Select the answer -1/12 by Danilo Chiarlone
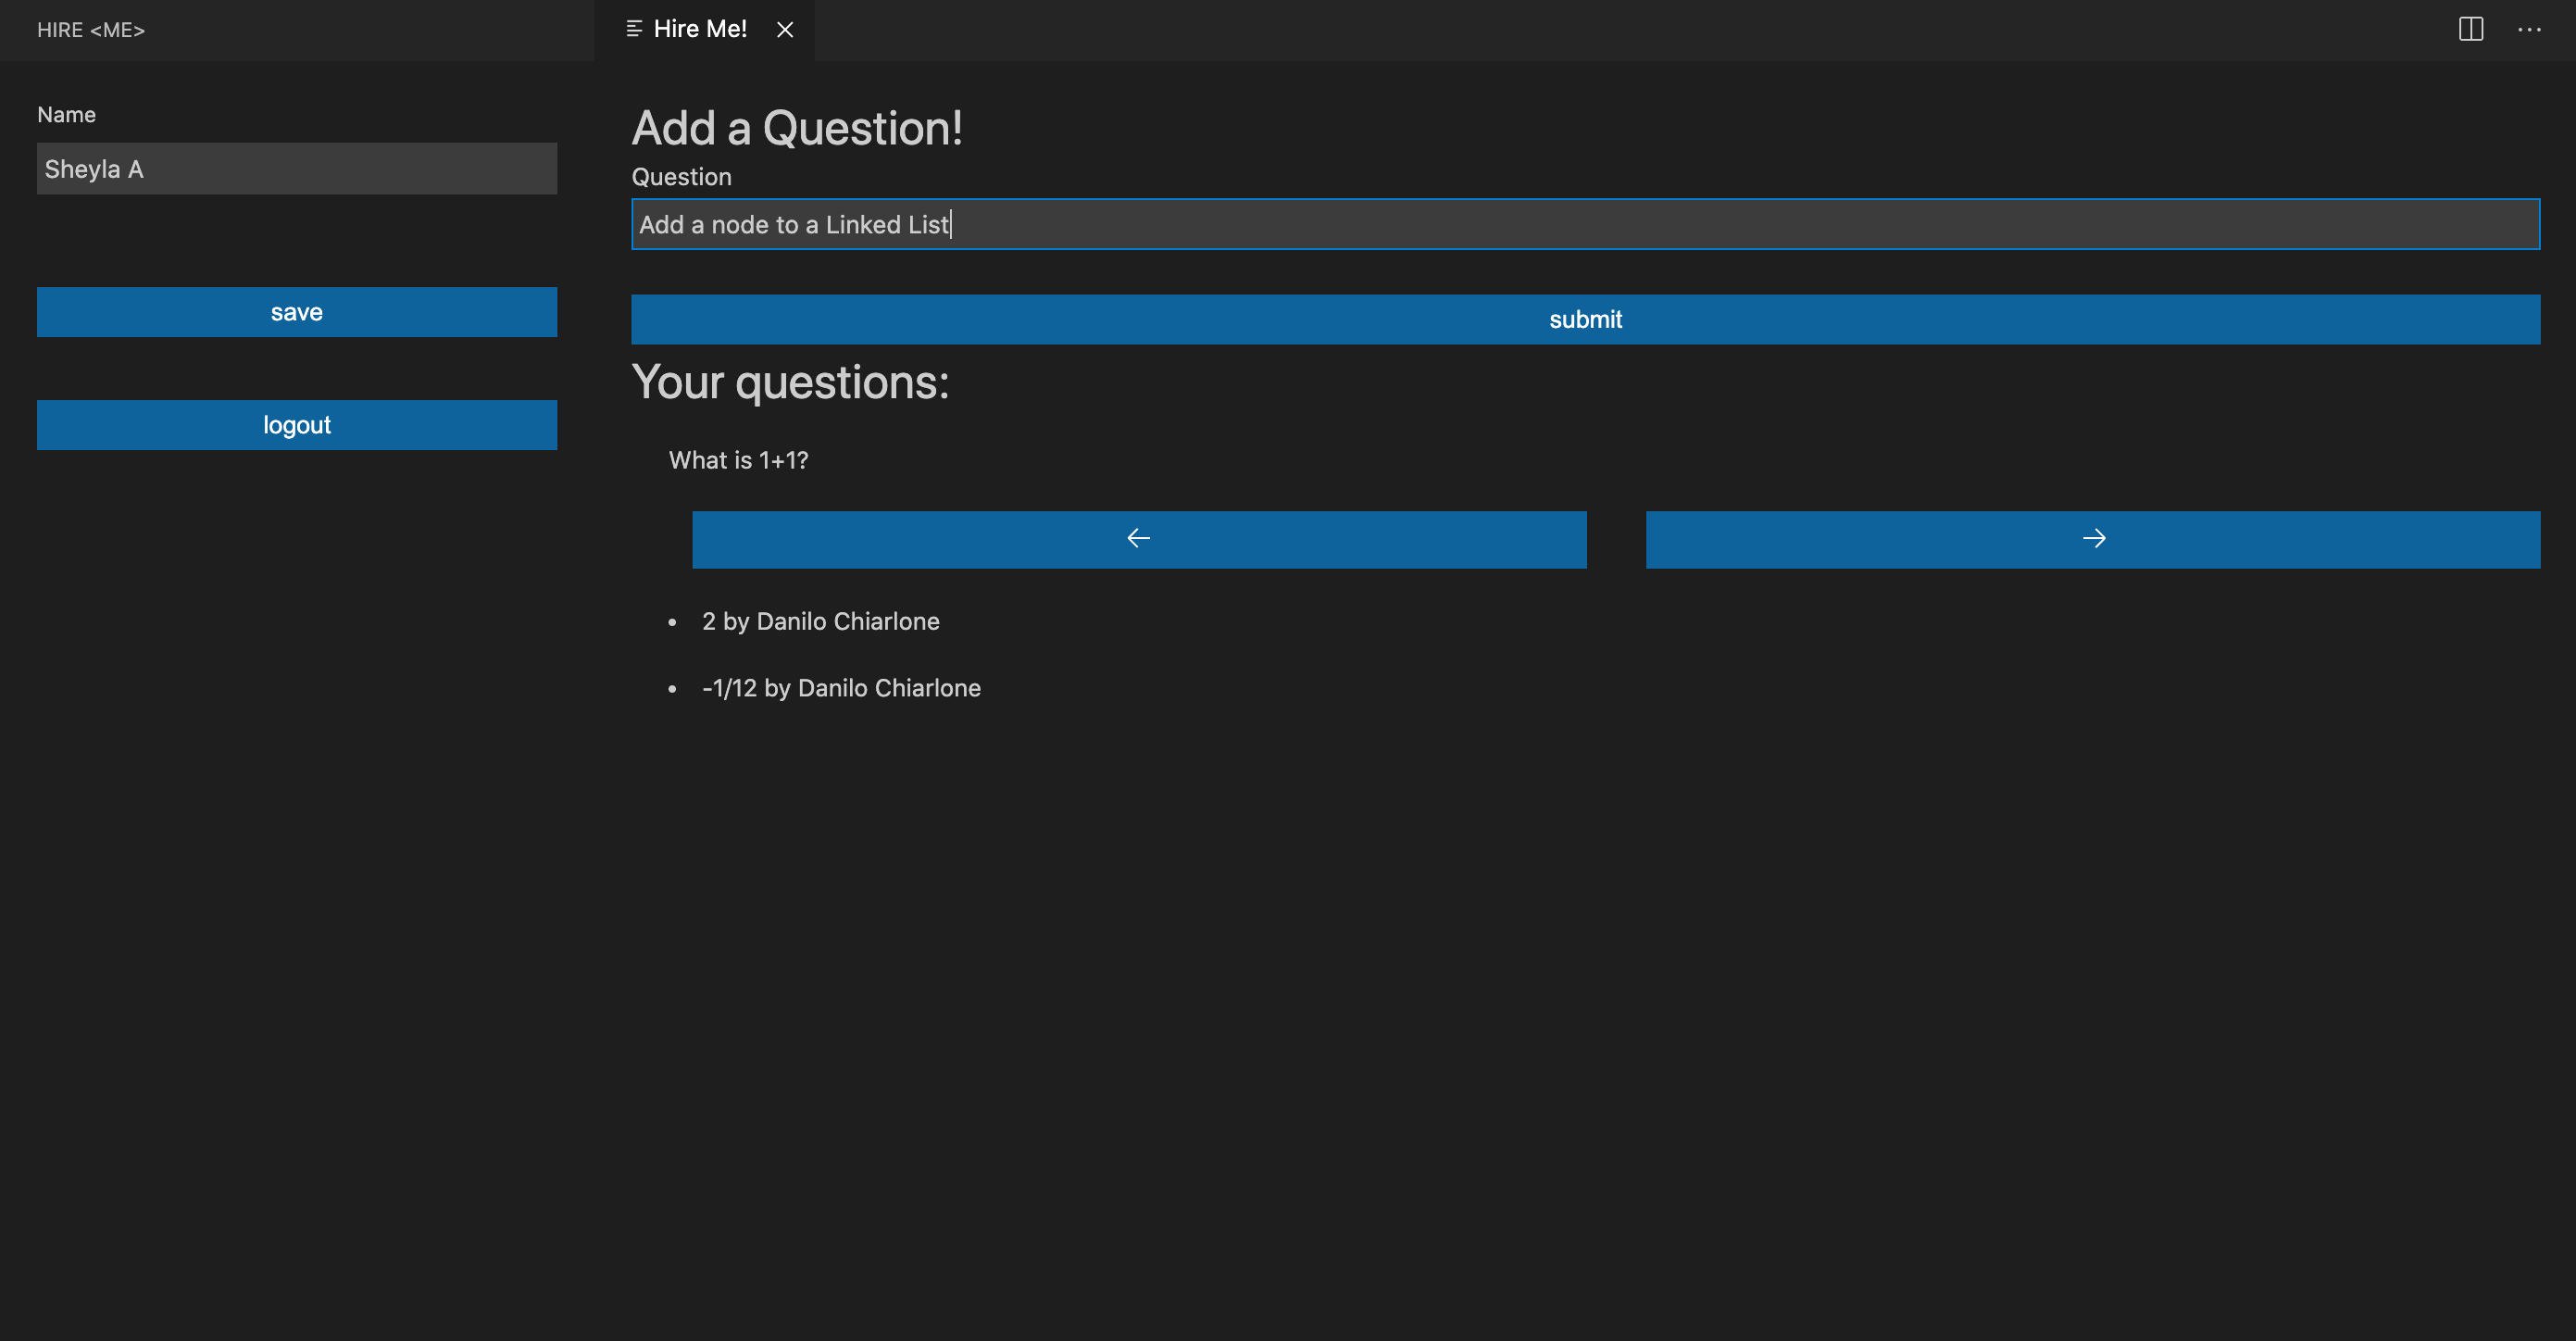2576x1341 pixels. tap(840, 688)
